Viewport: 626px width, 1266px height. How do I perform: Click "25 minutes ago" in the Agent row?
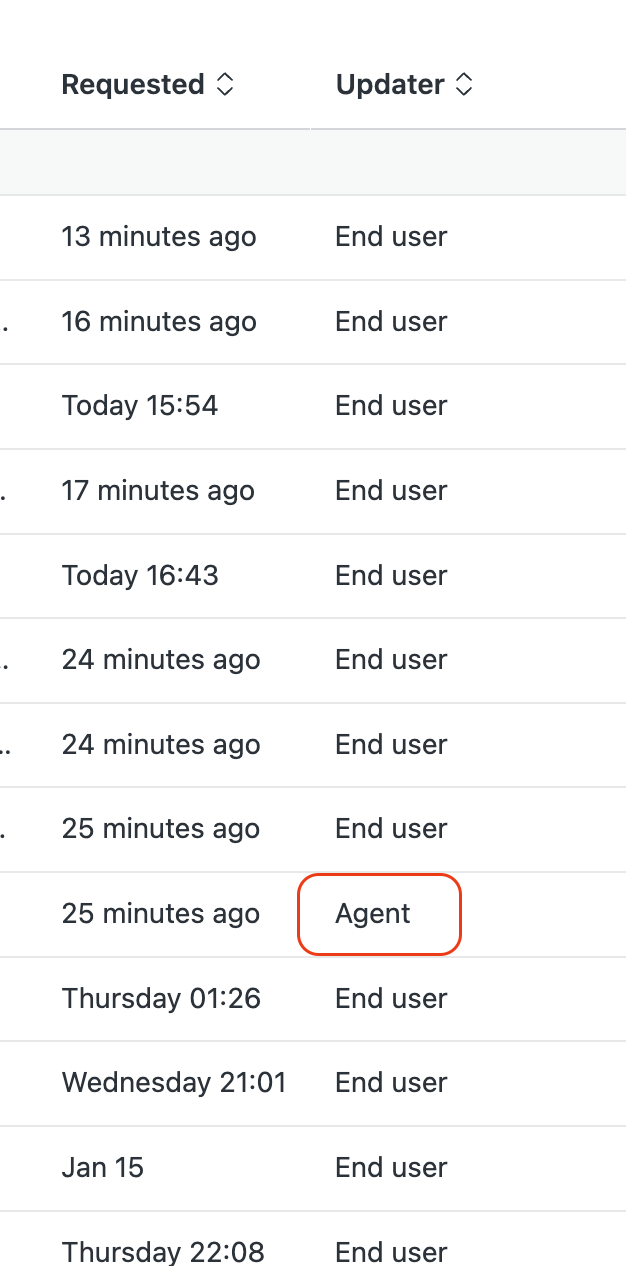click(x=161, y=914)
